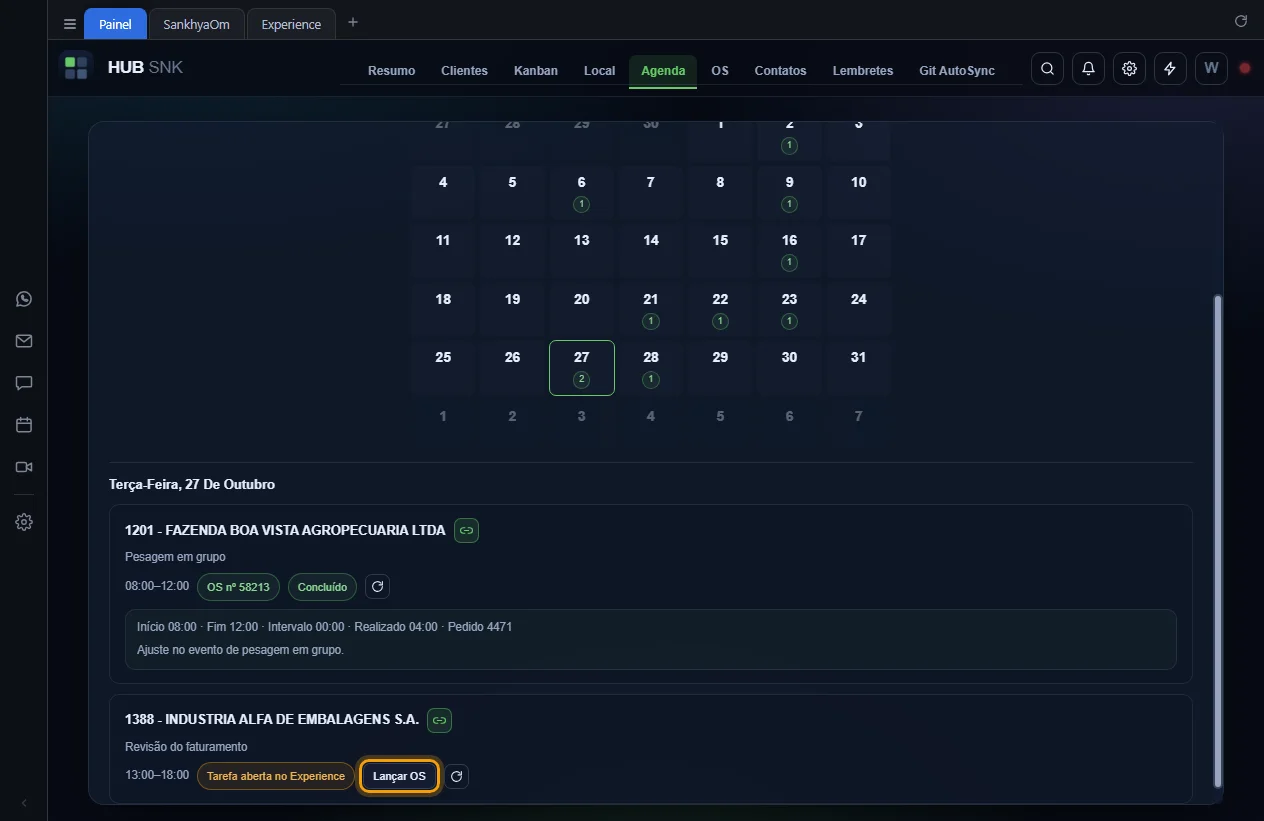Image resolution: width=1264 pixels, height=821 pixels.
Task: Open the Git AutoSync menu item
Action: (x=957, y=71)
